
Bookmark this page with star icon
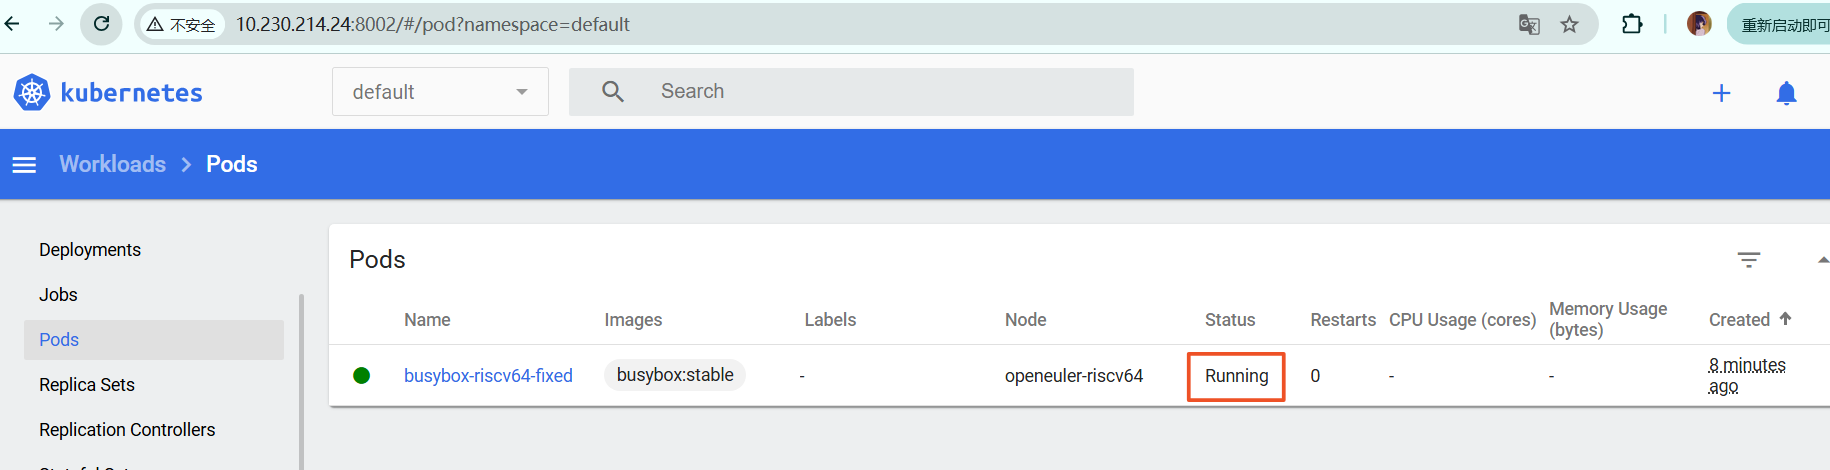pyautogui.click(x=1569, y=24)
